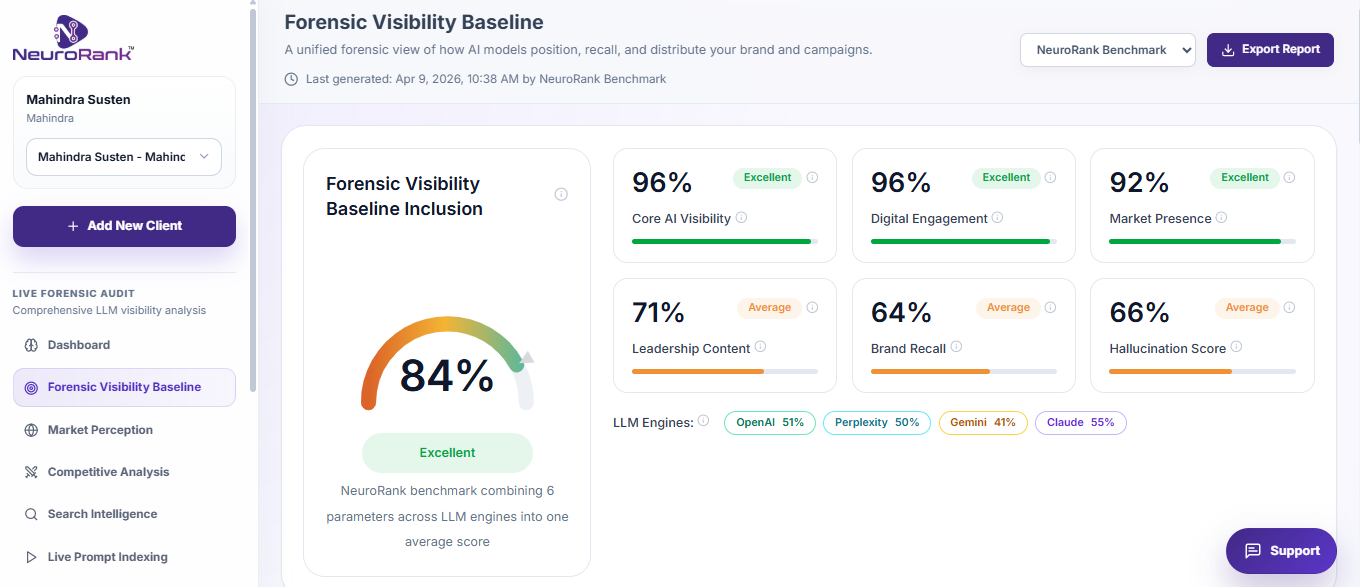The image size is (1360, 587).
Task: Click the chat icon on the Support button
Action: (x=1252, y=551)
